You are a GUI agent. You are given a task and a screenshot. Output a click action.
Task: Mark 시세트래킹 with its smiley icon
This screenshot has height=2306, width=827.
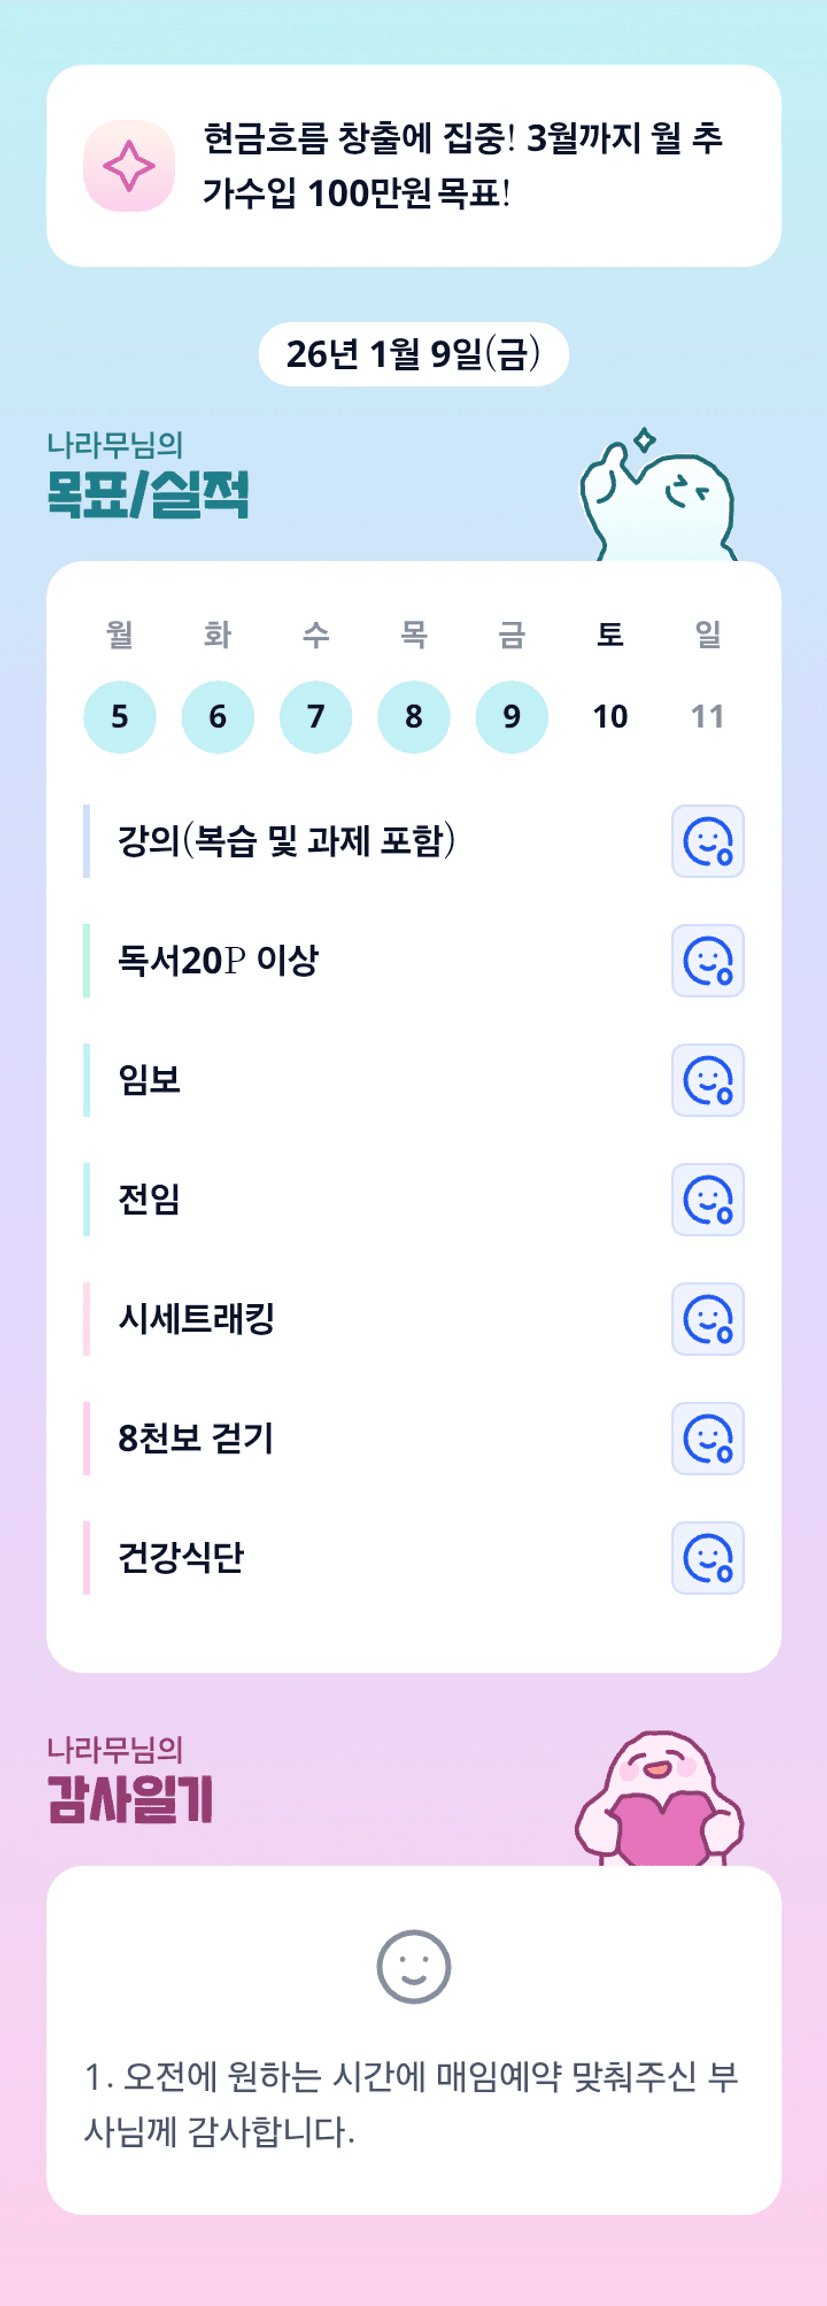coord(707,1319)
